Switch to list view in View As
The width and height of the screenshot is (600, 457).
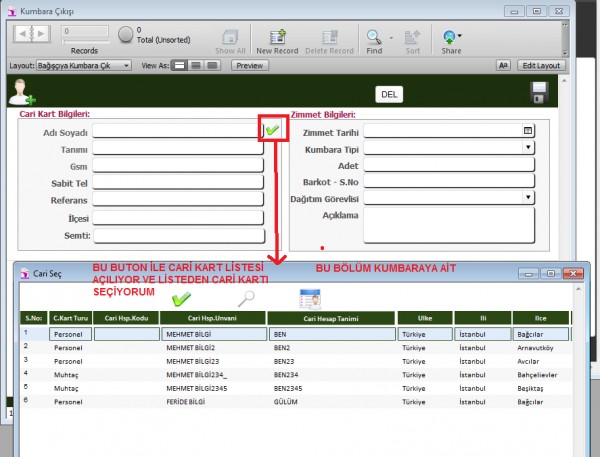[197, 65]
